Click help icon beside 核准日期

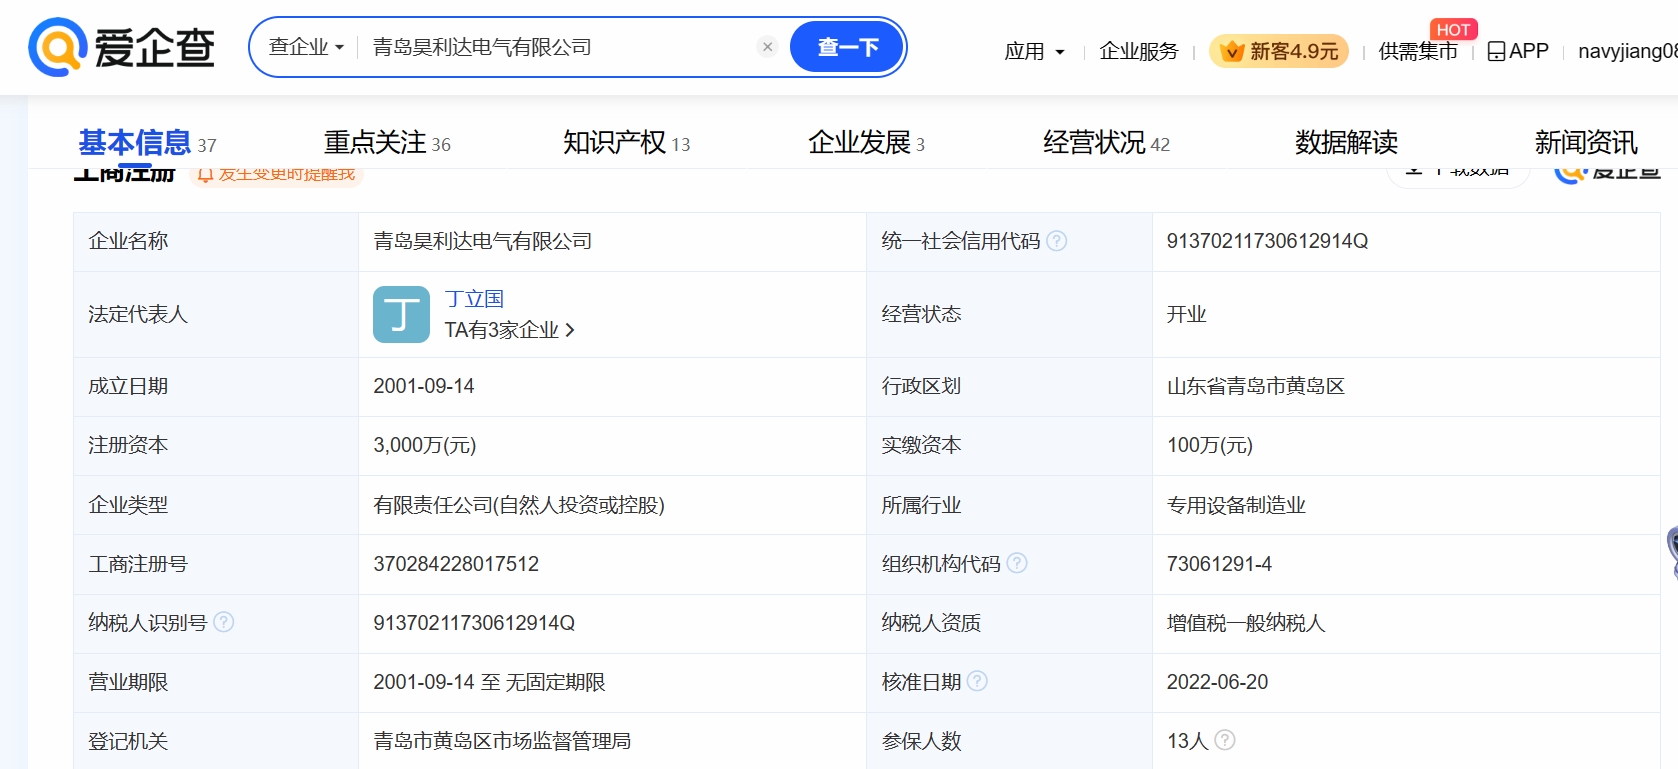978,681
